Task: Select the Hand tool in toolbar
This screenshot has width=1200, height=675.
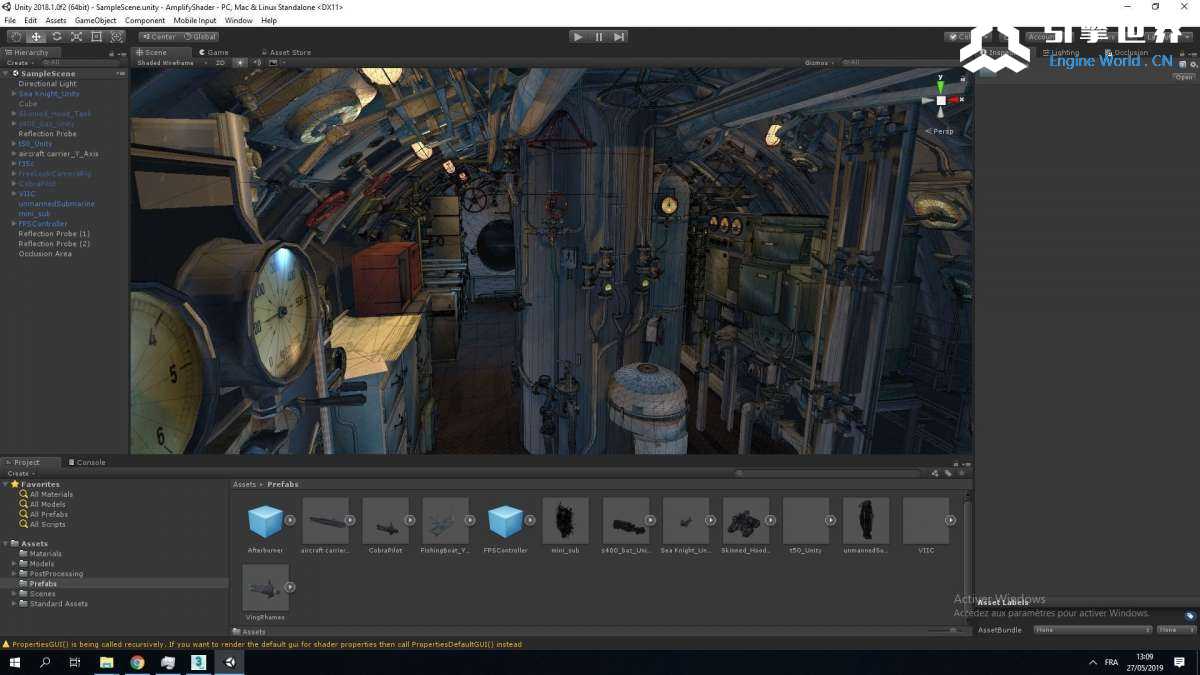Action: [16, 37]
